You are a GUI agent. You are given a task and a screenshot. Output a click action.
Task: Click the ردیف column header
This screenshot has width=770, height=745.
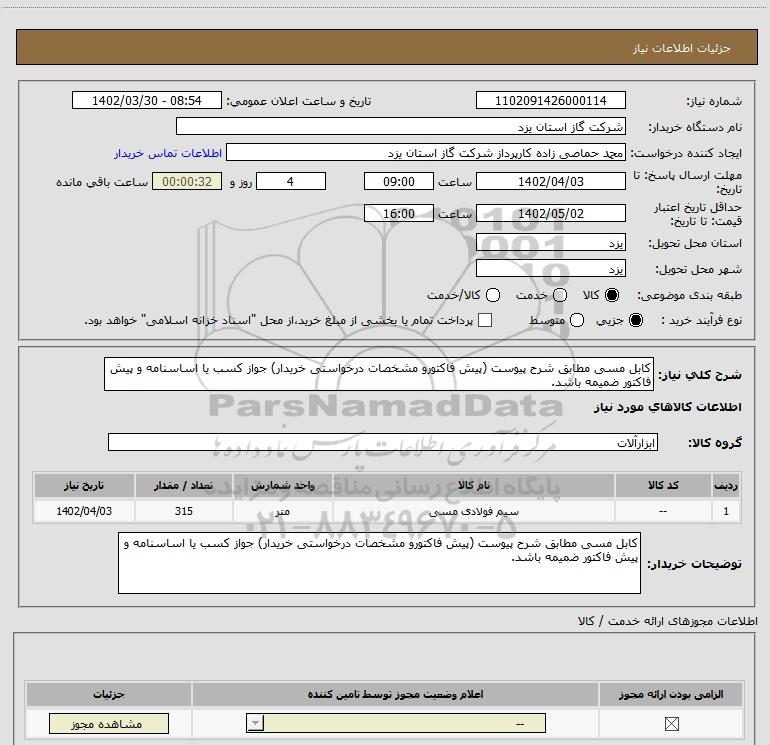tap(726, 485)
